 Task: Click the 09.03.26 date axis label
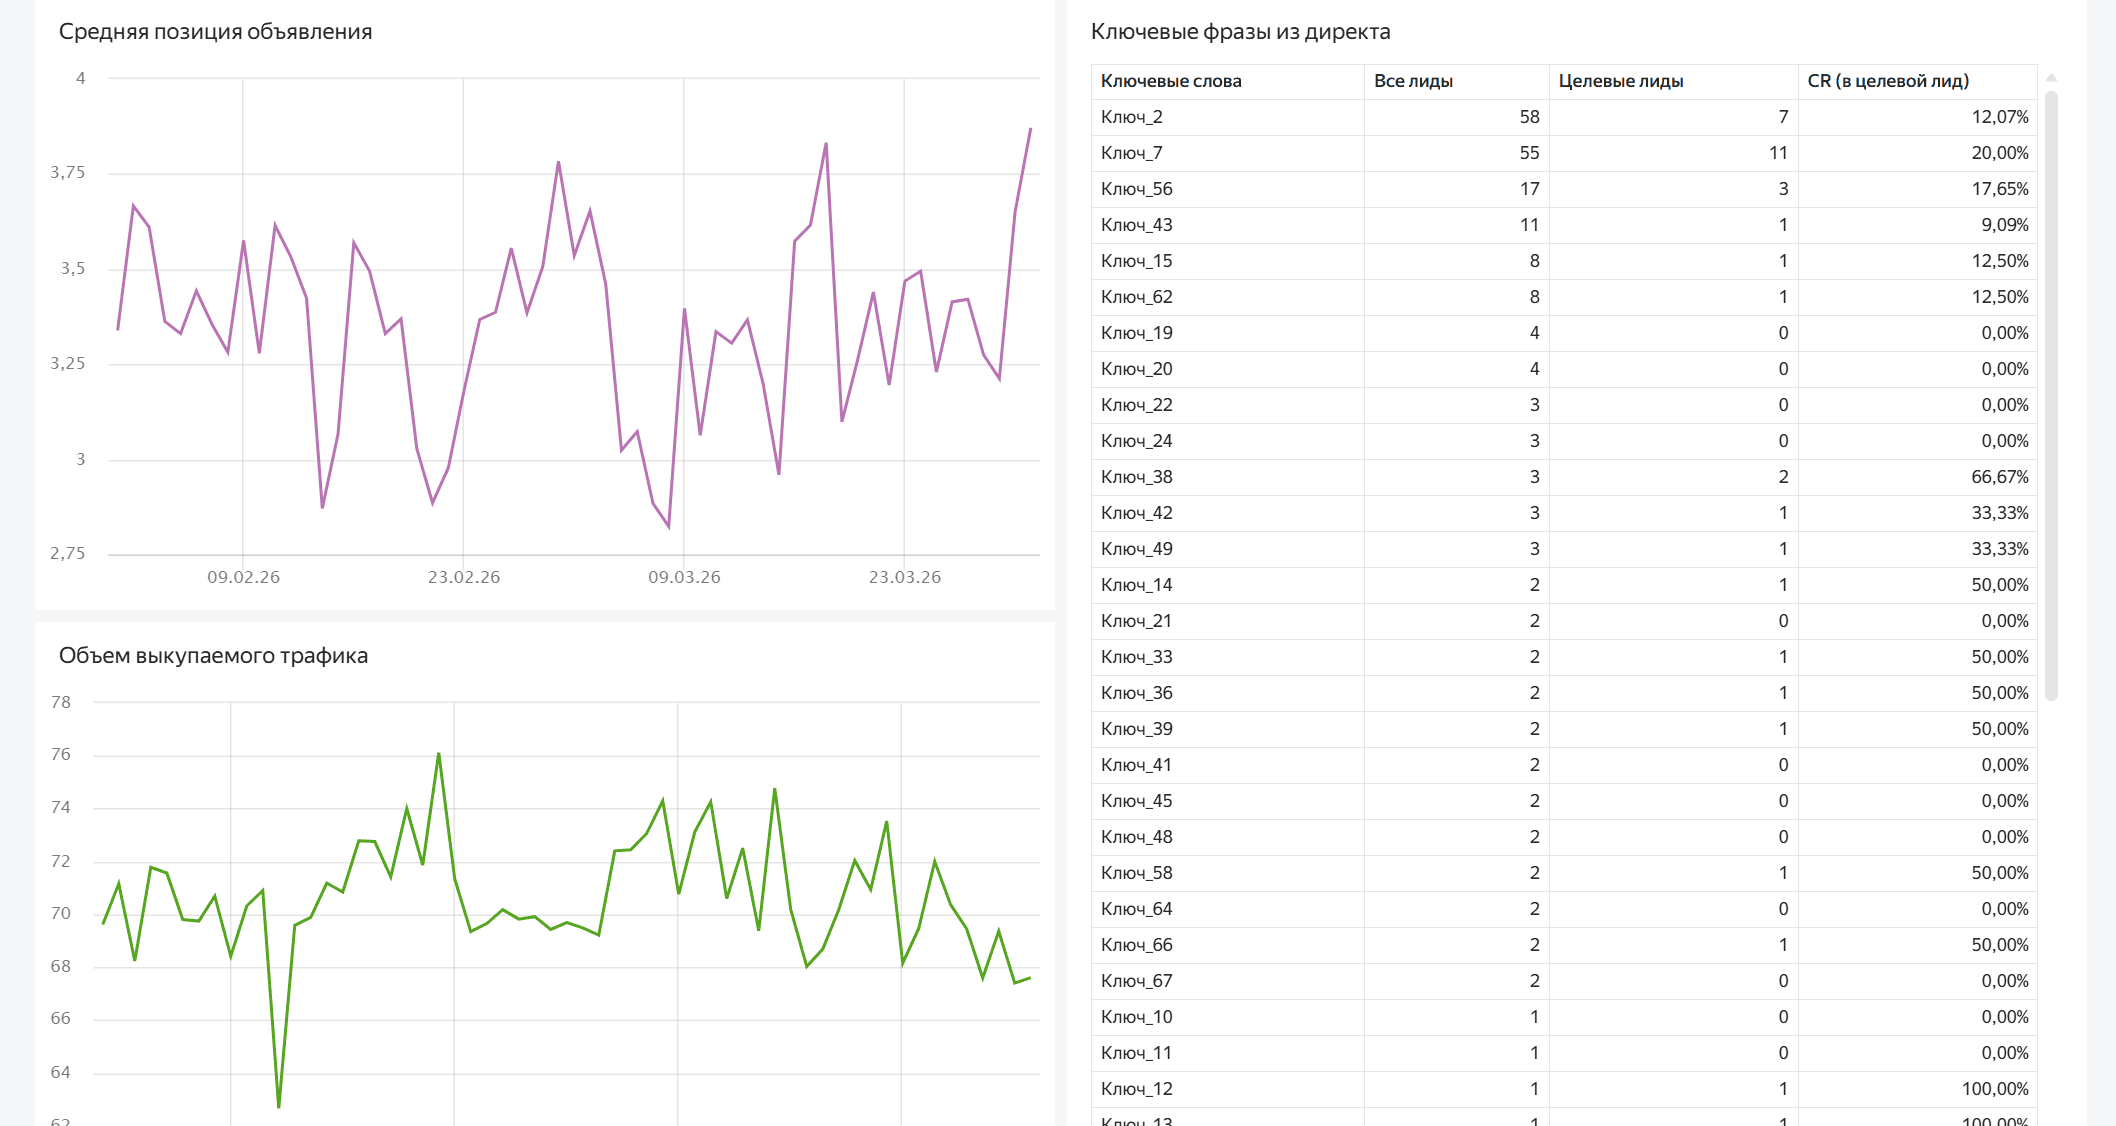(x=684, y=577)
